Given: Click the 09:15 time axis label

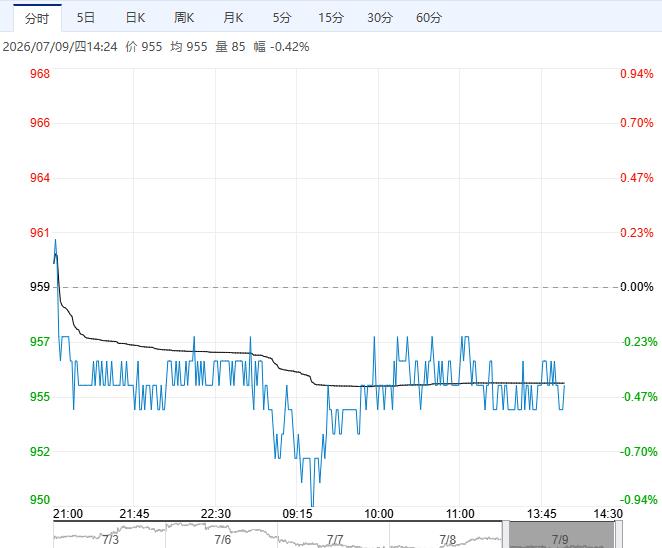Looking at the screenshot, I should (x=297, y=514).
